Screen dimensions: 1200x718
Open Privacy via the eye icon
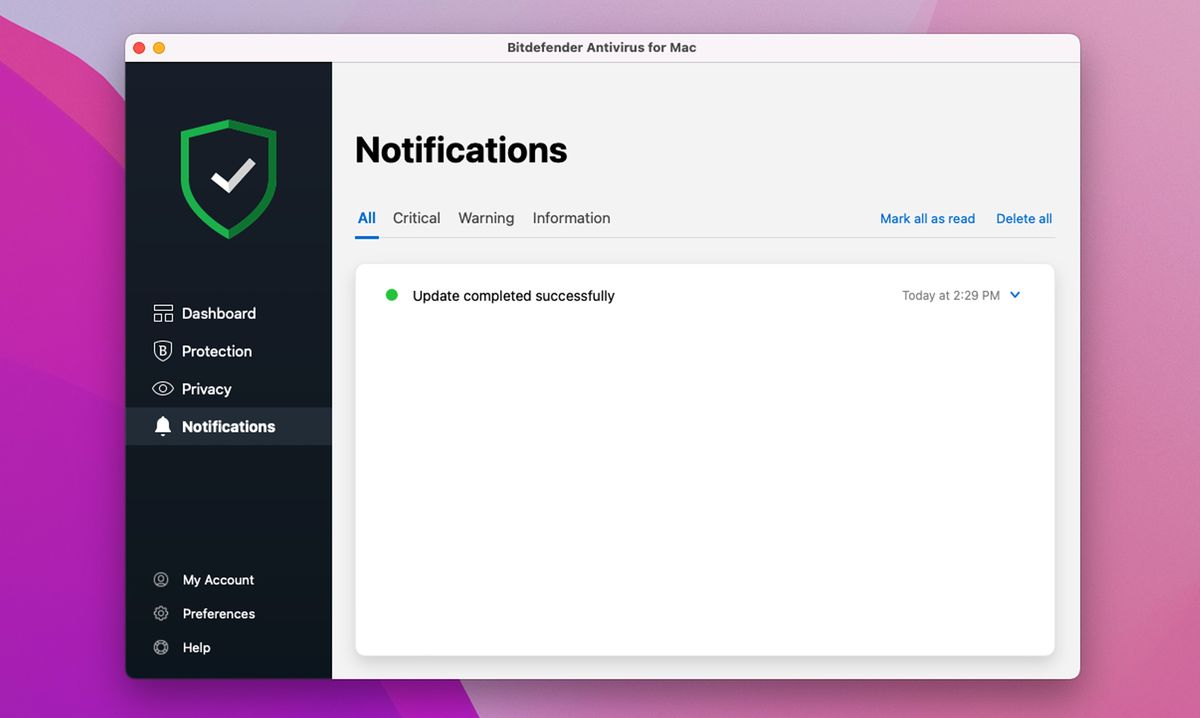point(162,389)
